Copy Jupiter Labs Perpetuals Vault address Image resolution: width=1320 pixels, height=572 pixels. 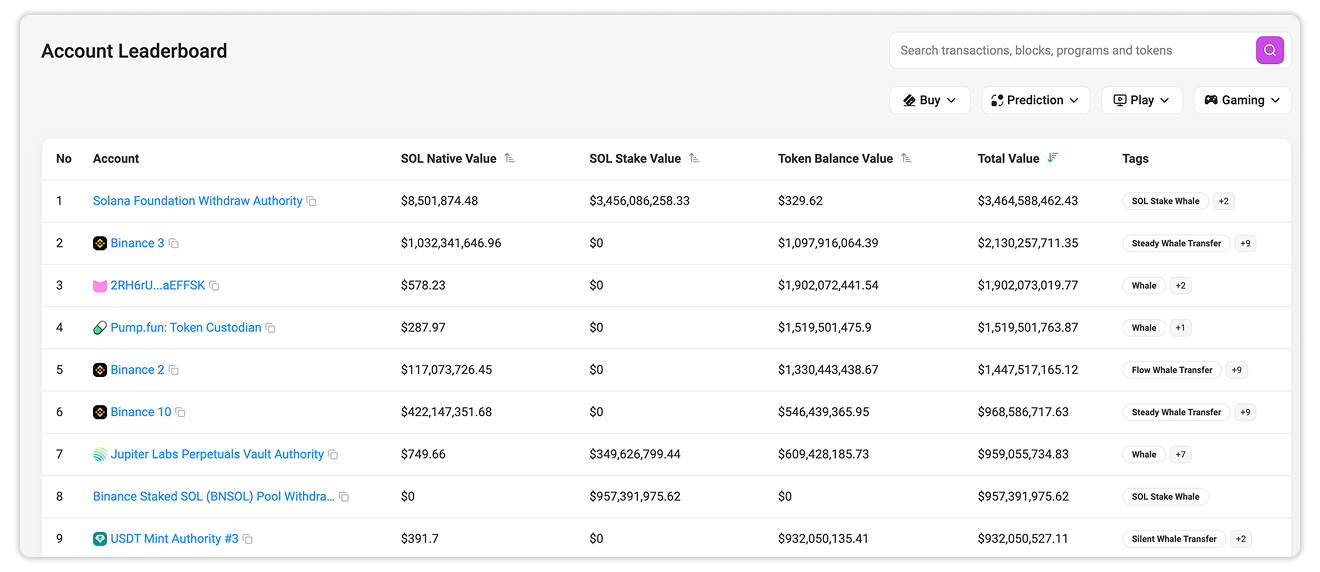pos(333,454)
